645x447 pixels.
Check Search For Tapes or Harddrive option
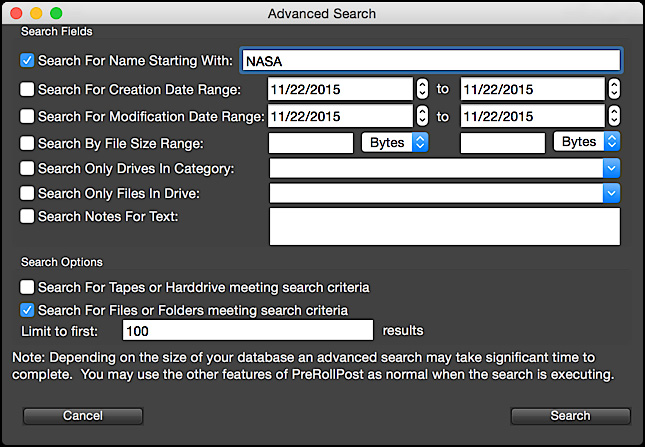coord(27,287)
